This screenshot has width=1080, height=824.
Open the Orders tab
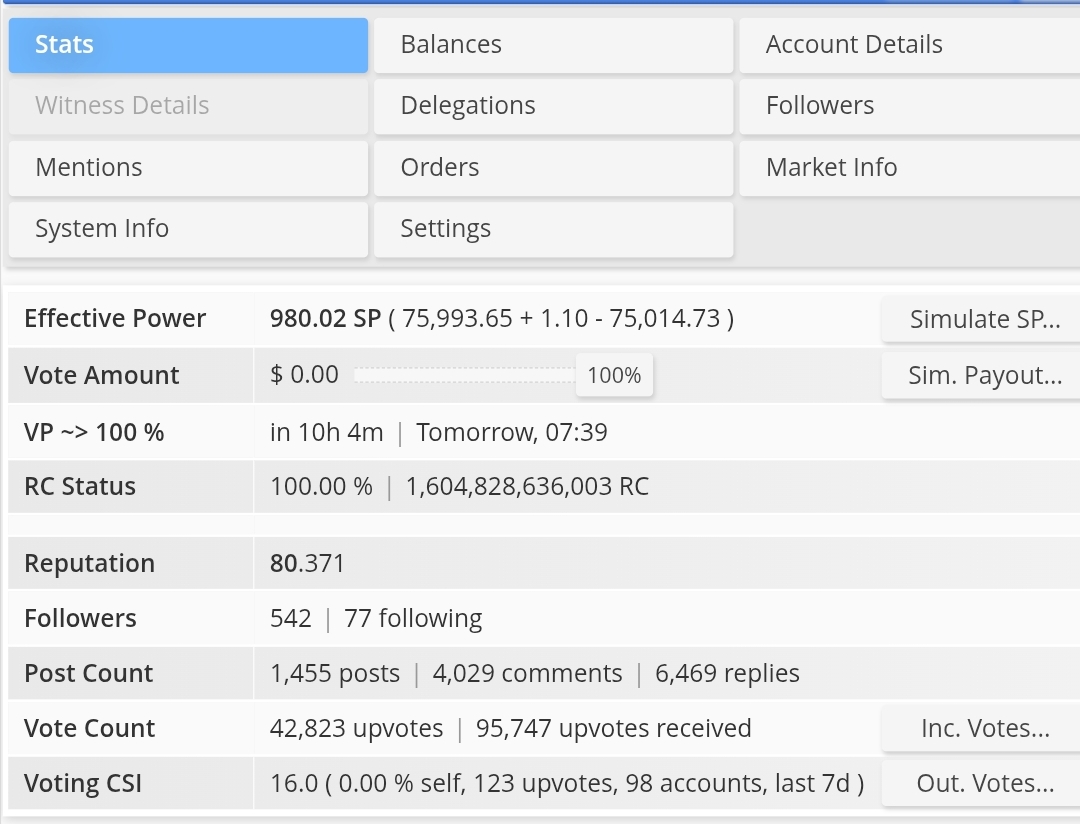coord(553,167)
